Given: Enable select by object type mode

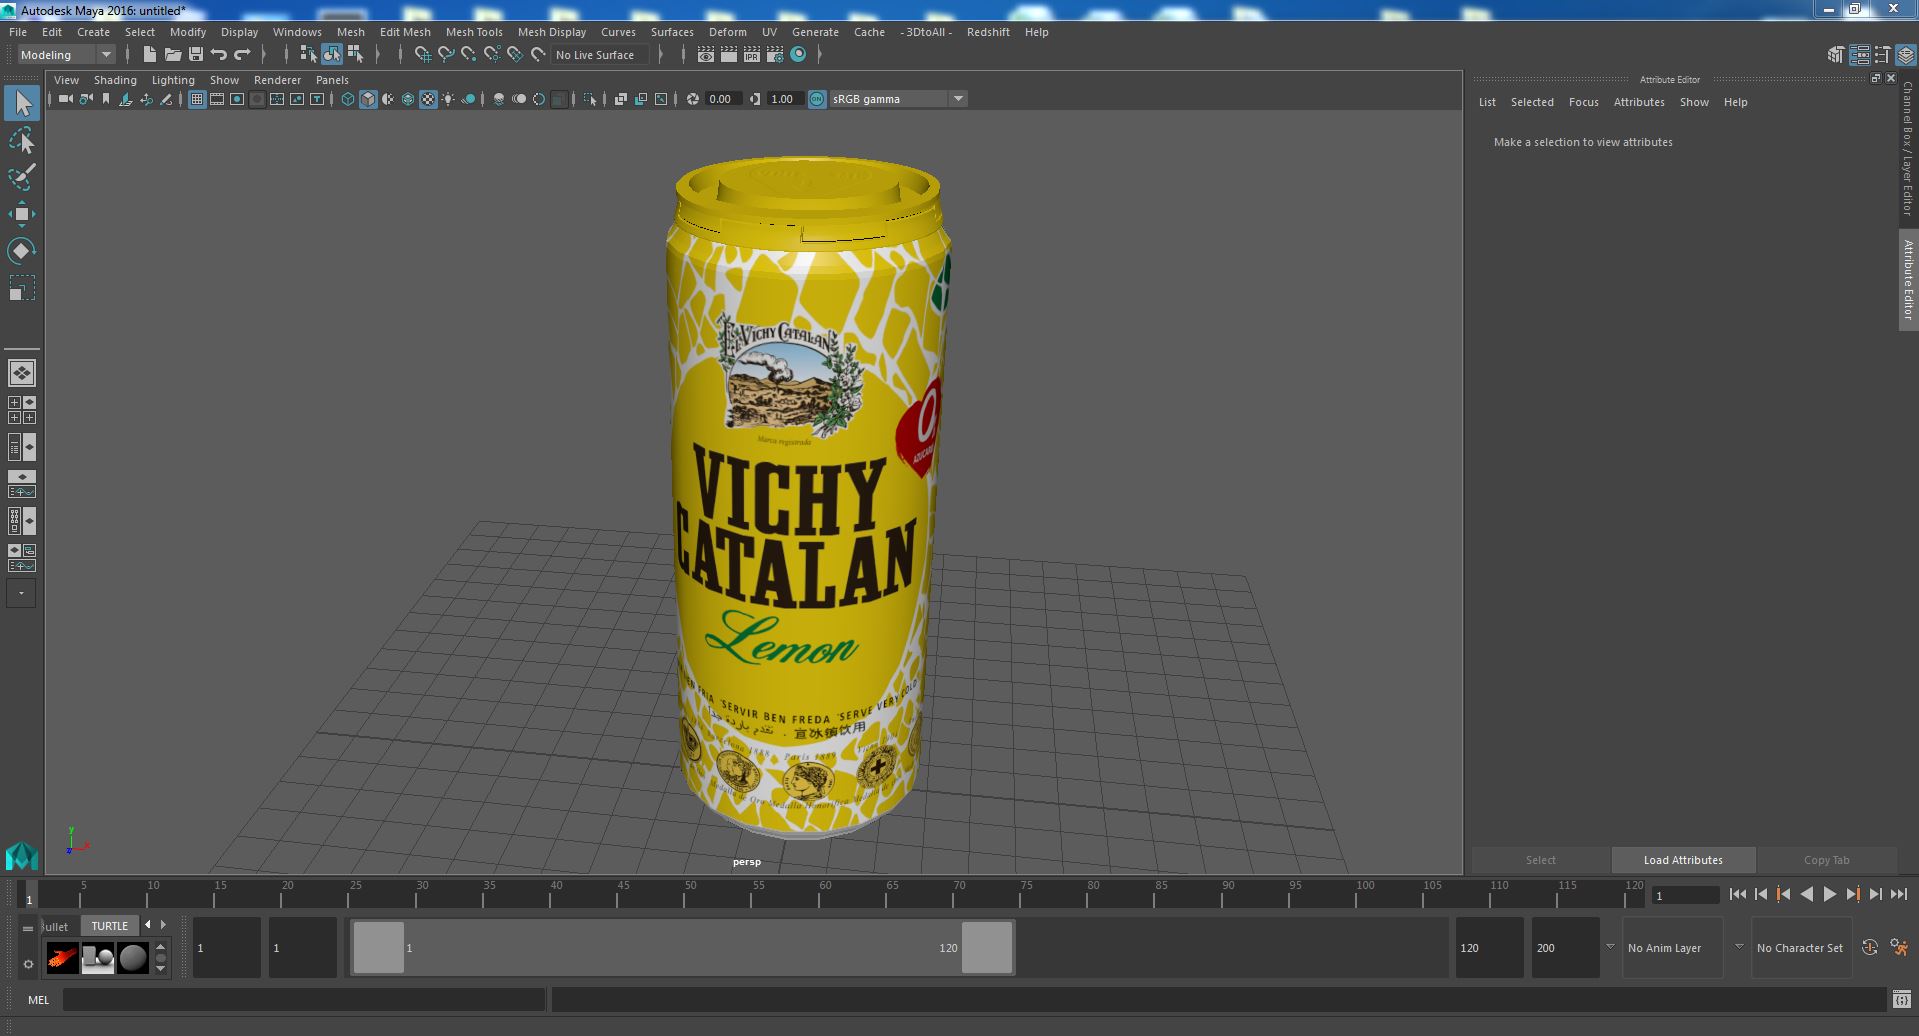Looking at the screenshot, I should [x=331, y=55].
